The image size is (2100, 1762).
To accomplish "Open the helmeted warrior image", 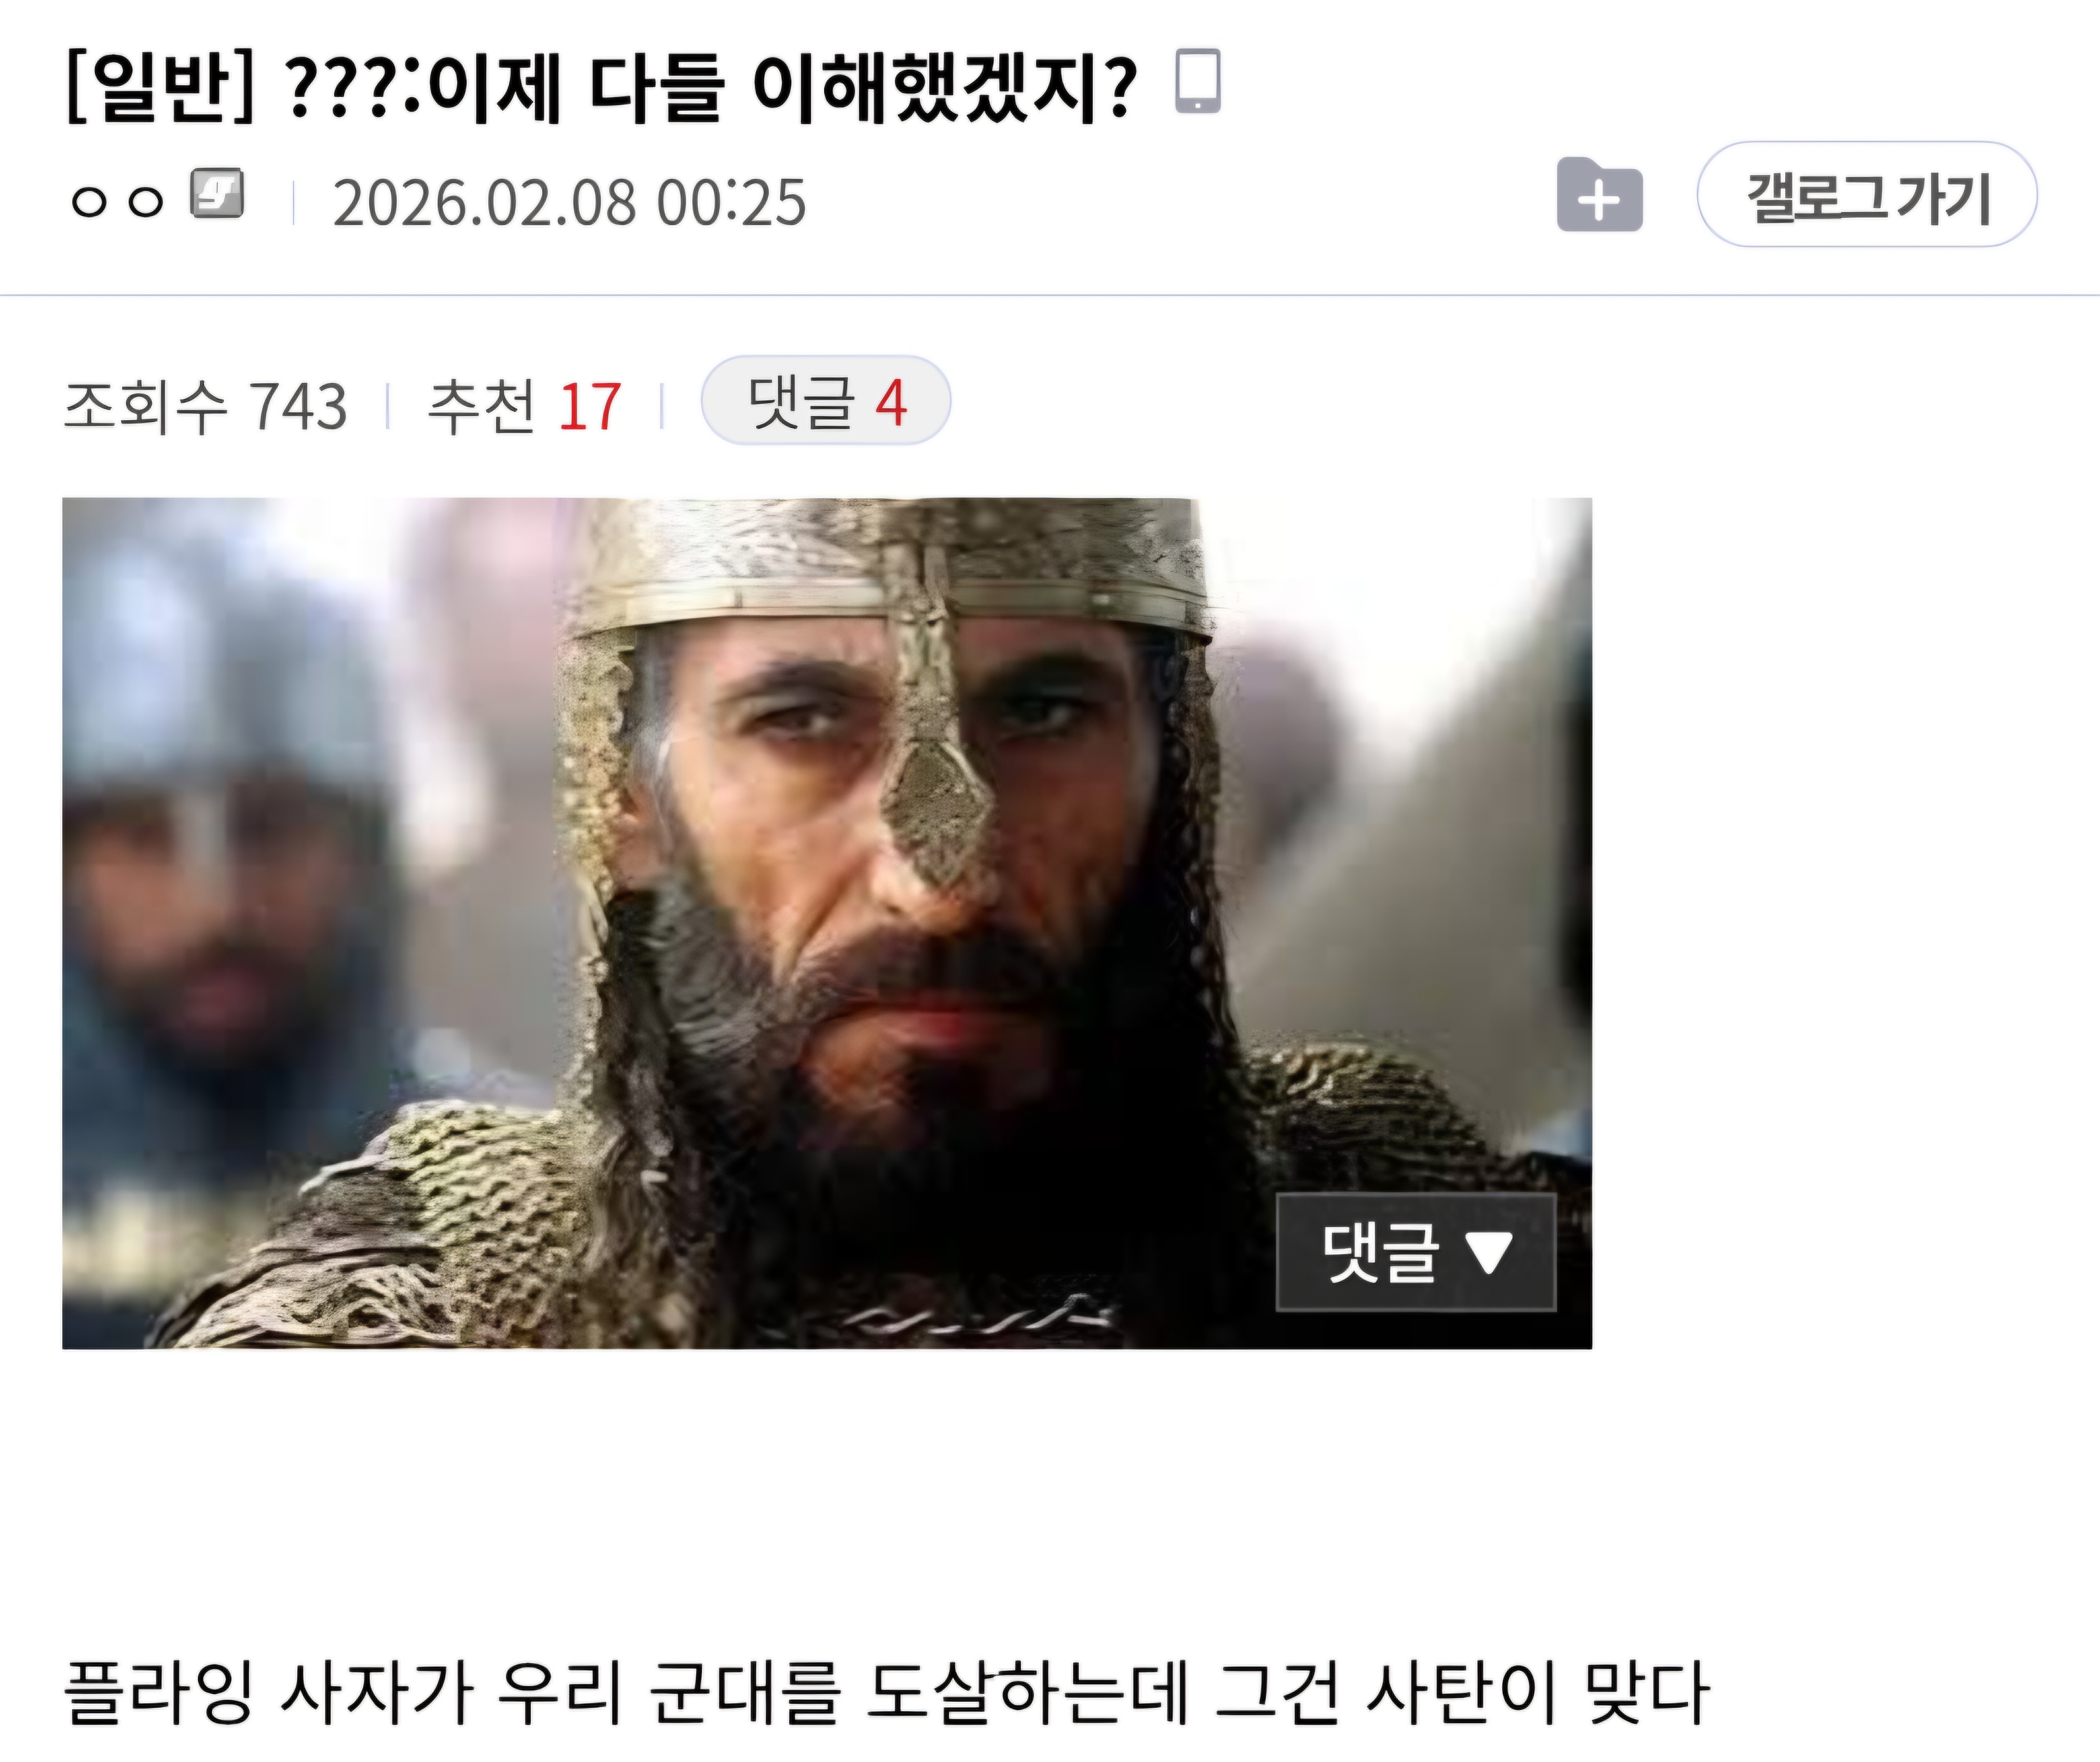I will (827, 923).
